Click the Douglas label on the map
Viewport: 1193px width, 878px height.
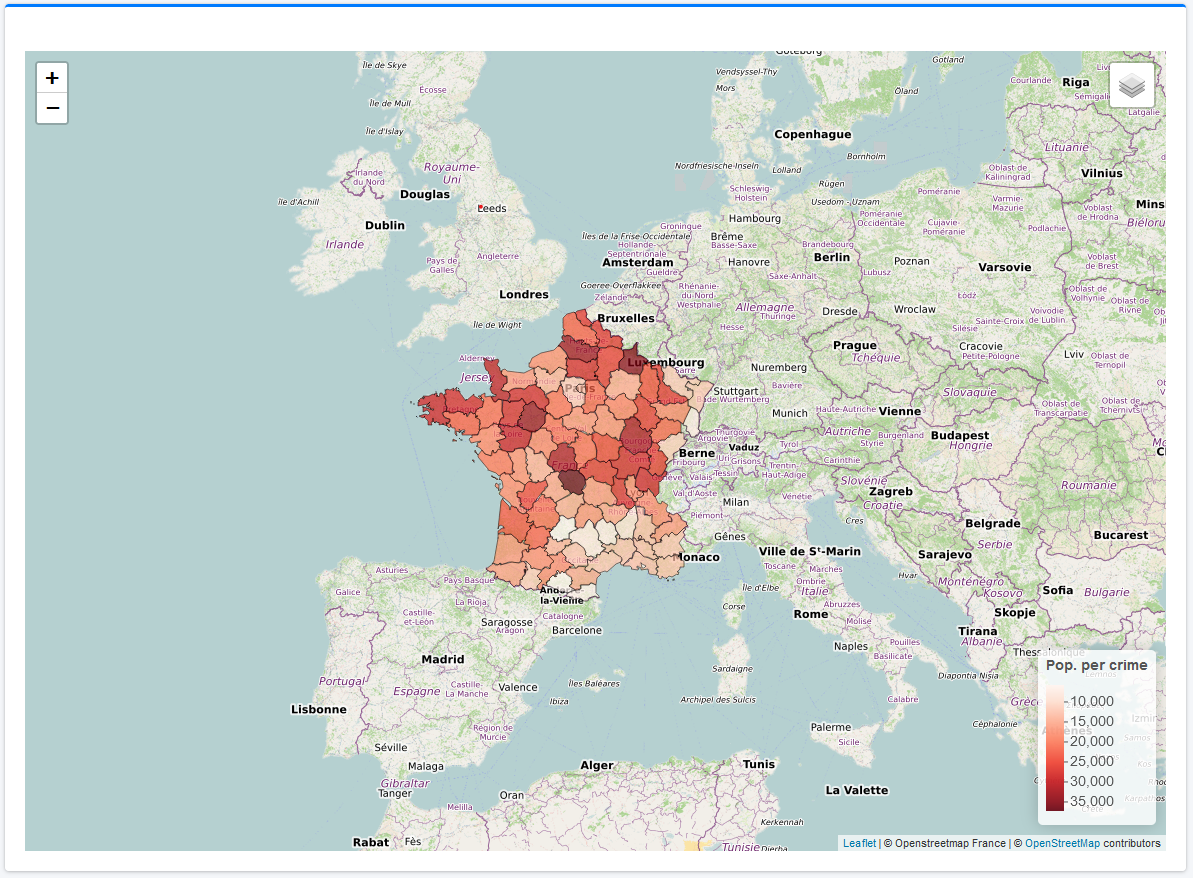click(x=425, y=194)
